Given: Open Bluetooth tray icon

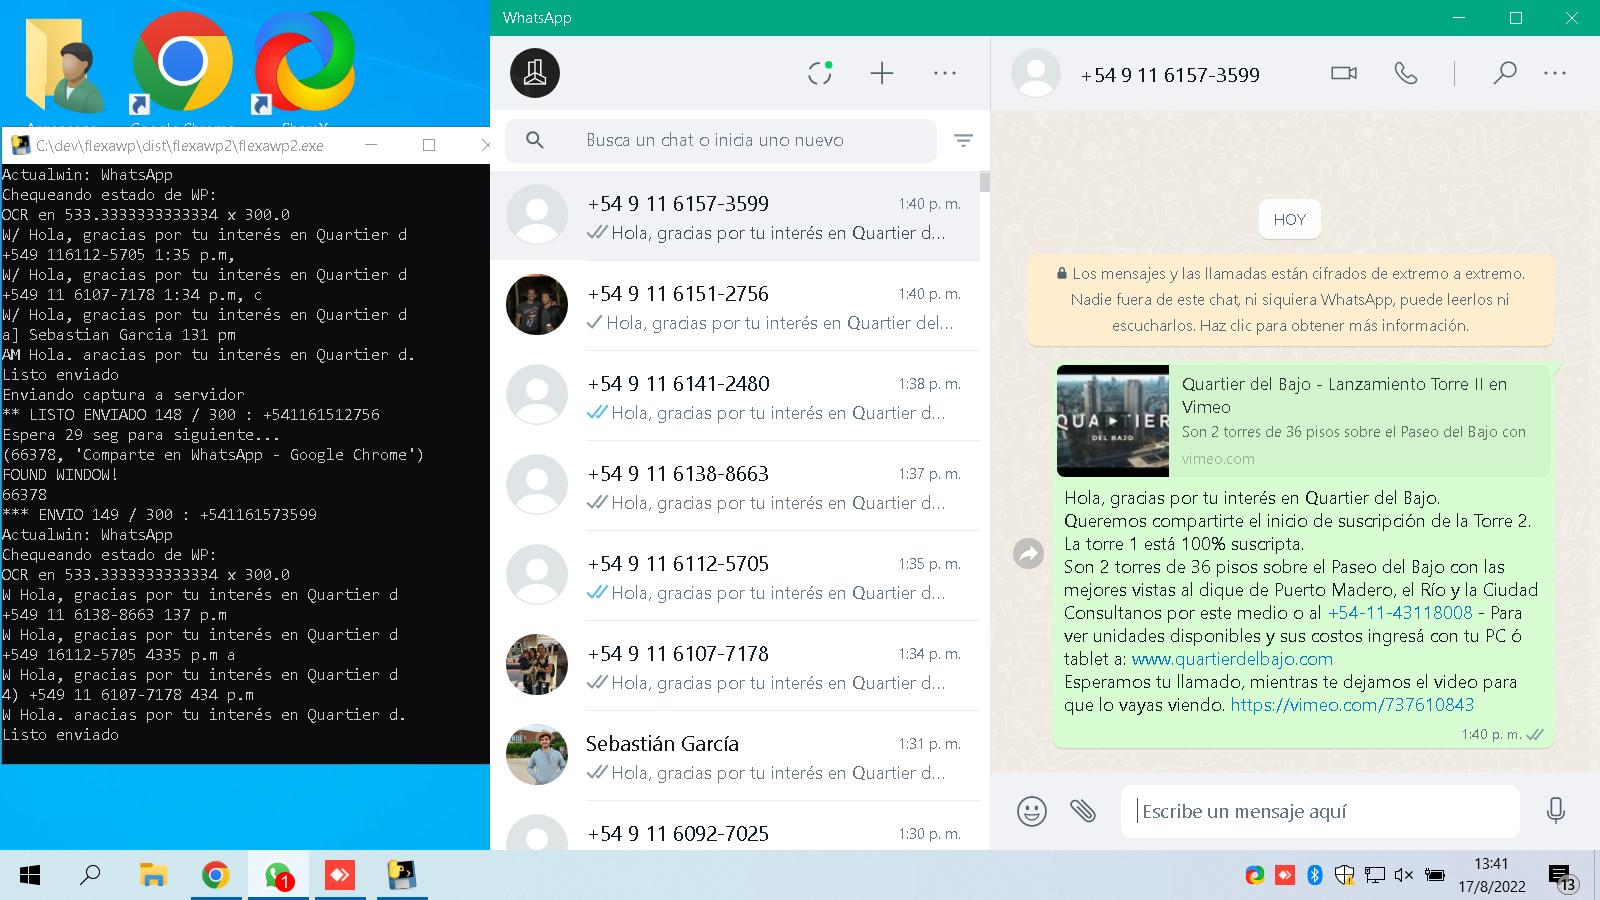Looking at the screenshot, I should coord(1315,875).
